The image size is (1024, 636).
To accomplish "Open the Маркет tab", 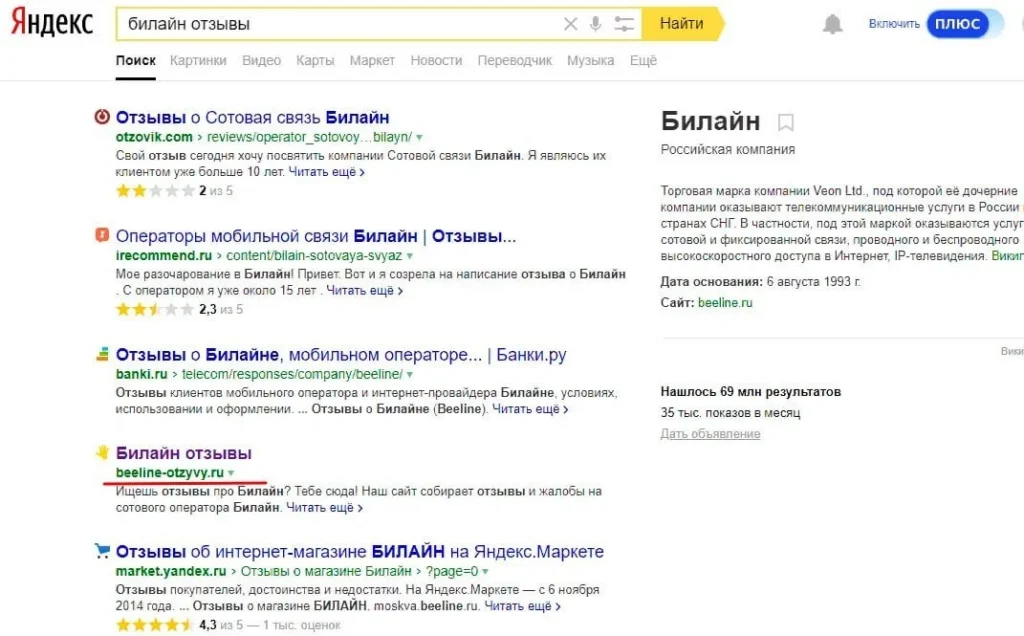I will 372,61.
